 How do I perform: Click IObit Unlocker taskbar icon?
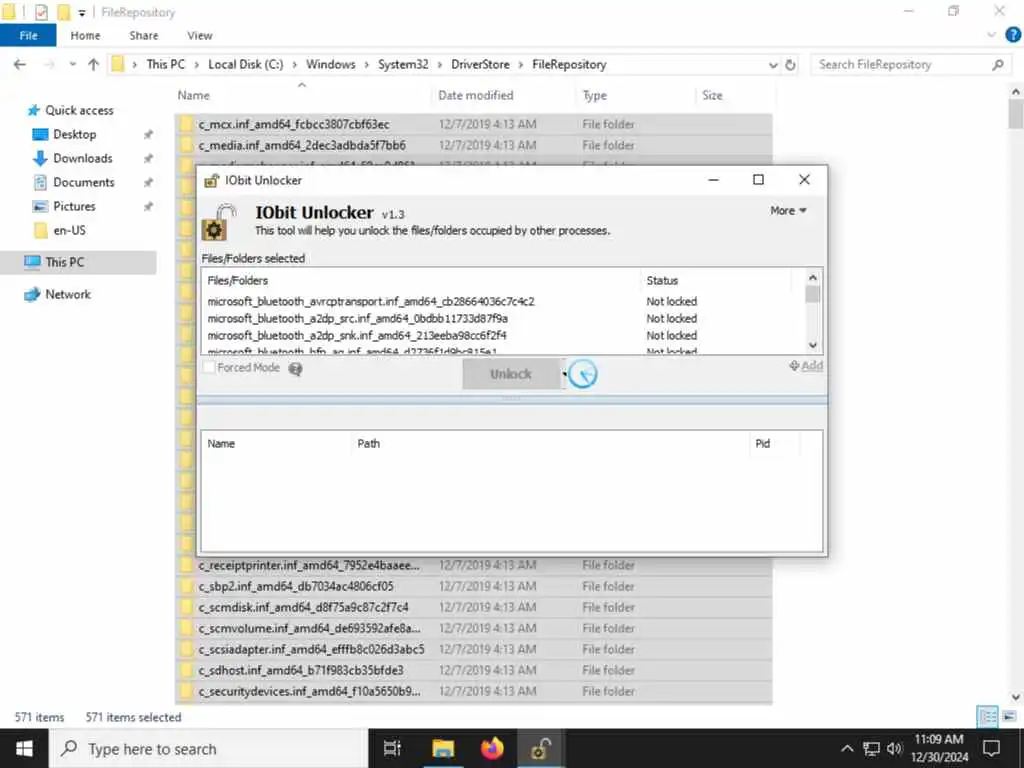coord(541,748)
